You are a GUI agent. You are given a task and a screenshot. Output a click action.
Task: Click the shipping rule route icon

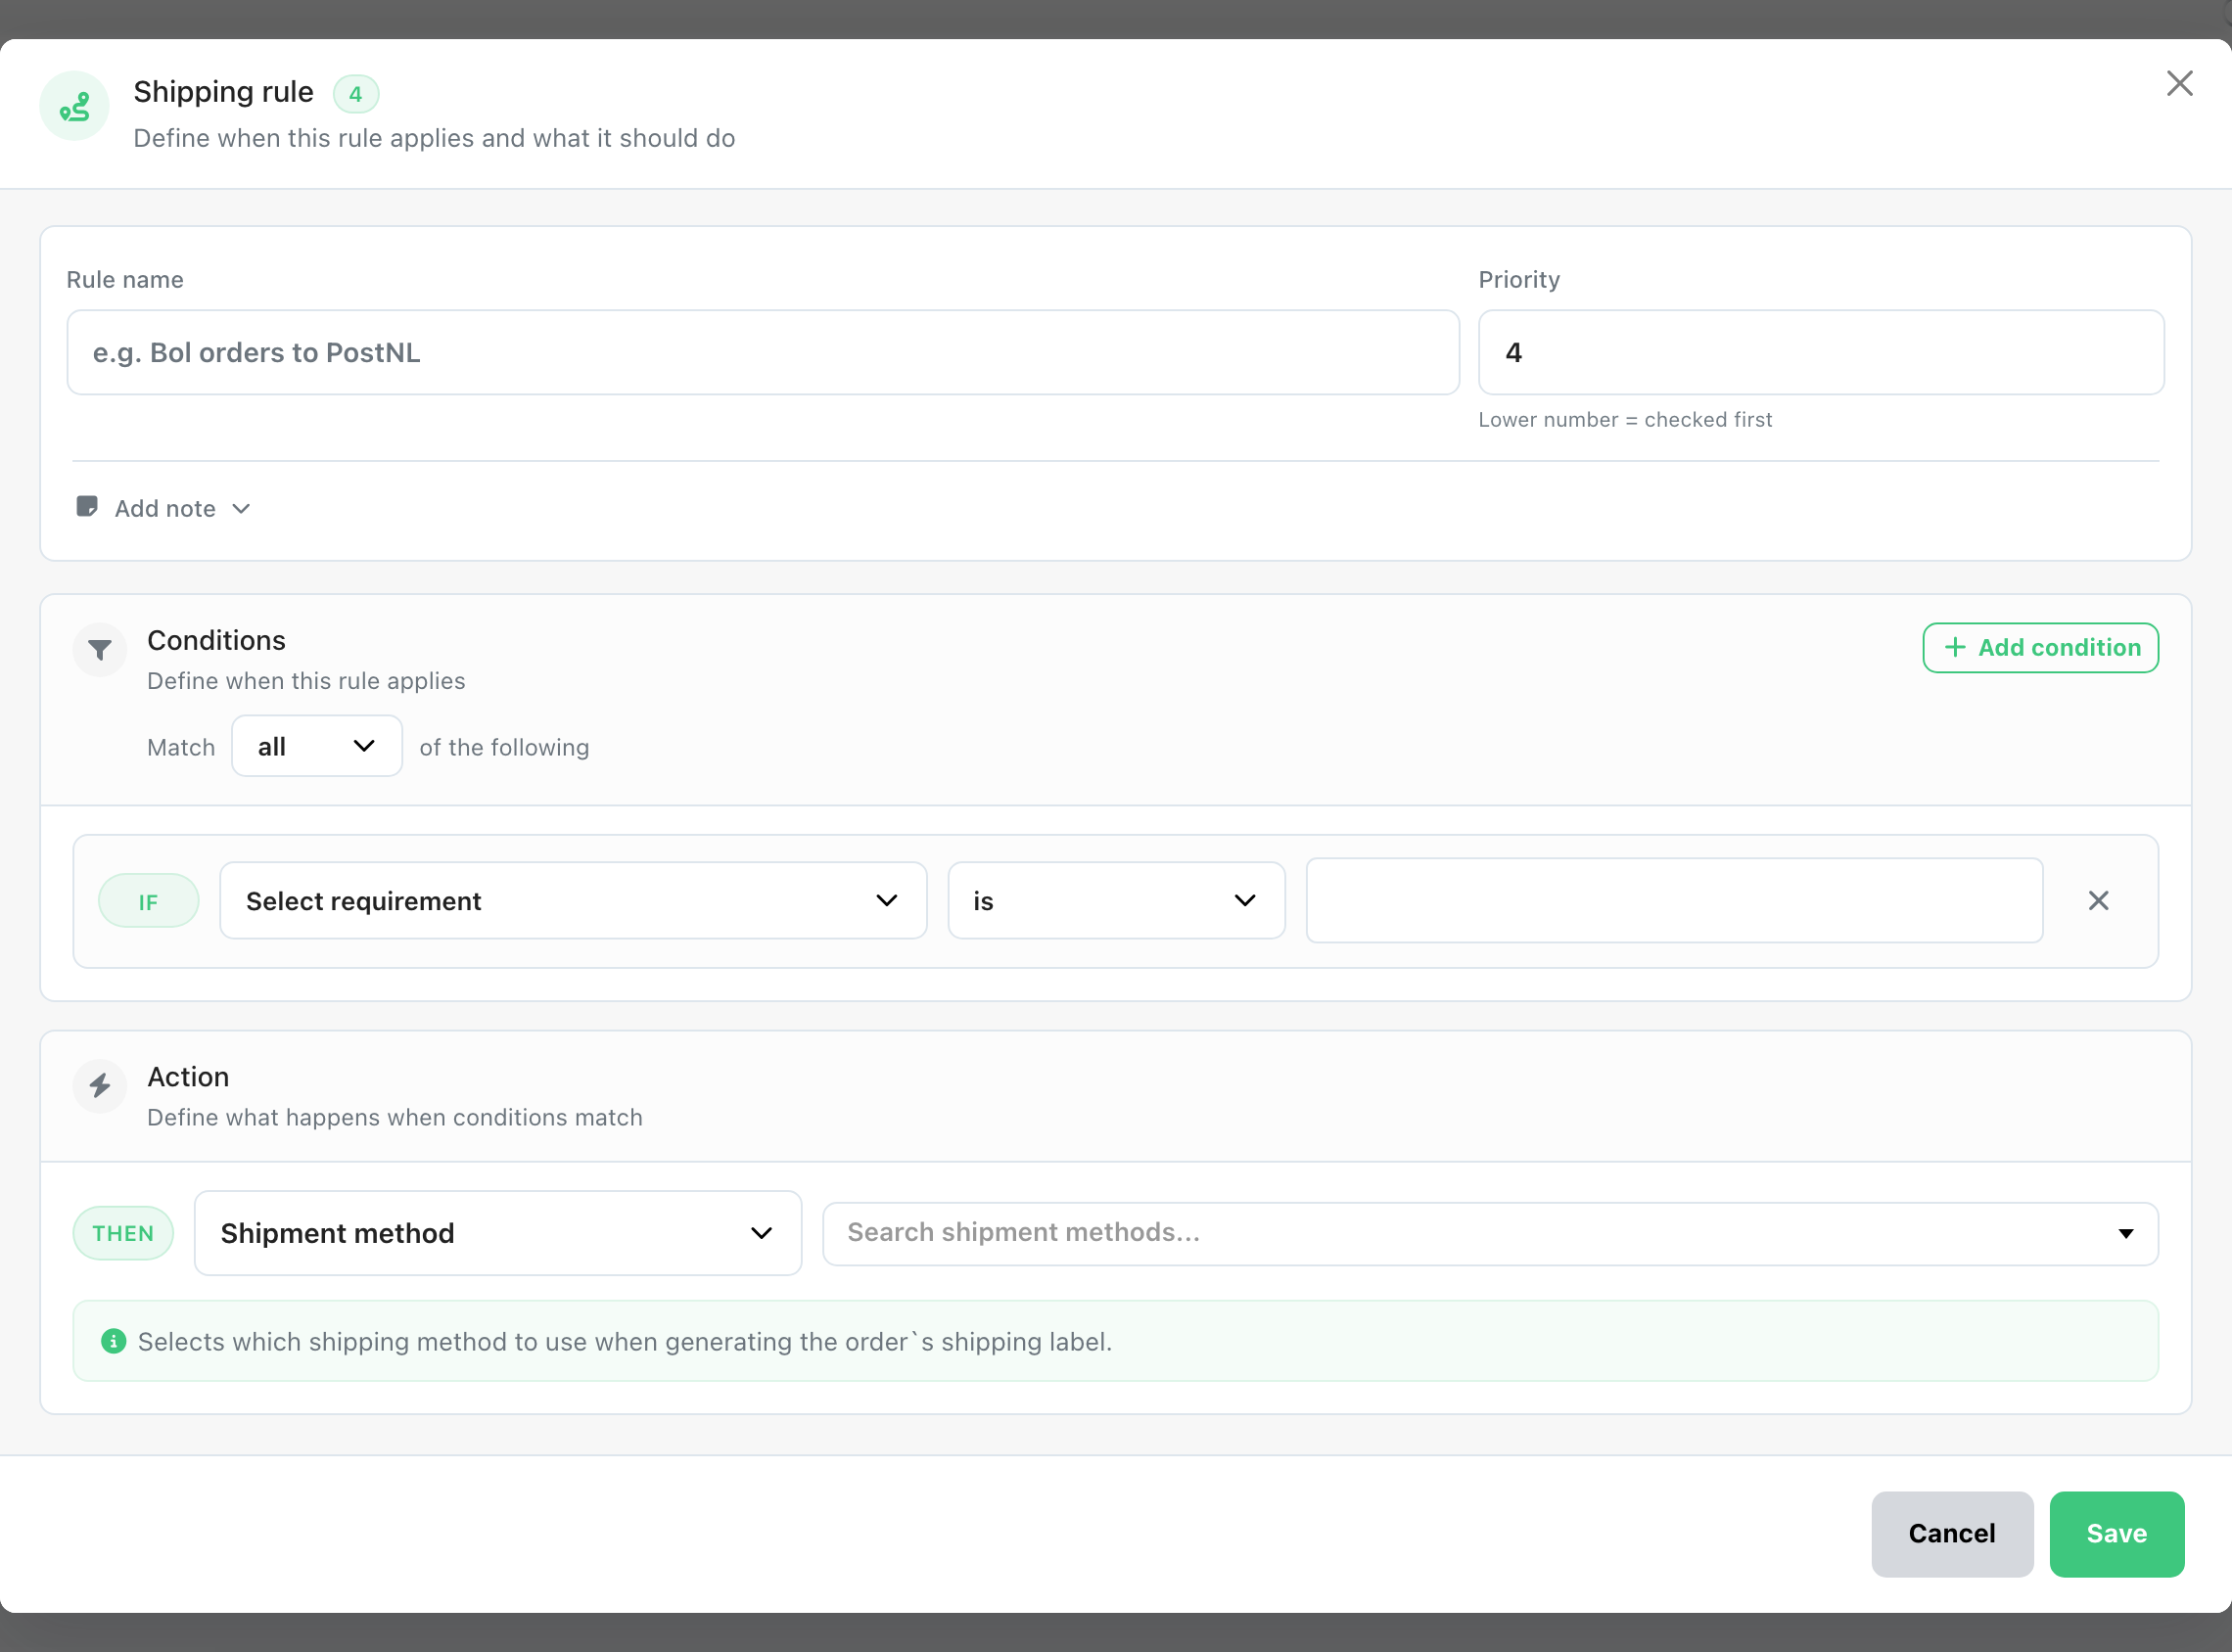coord(74,106)
